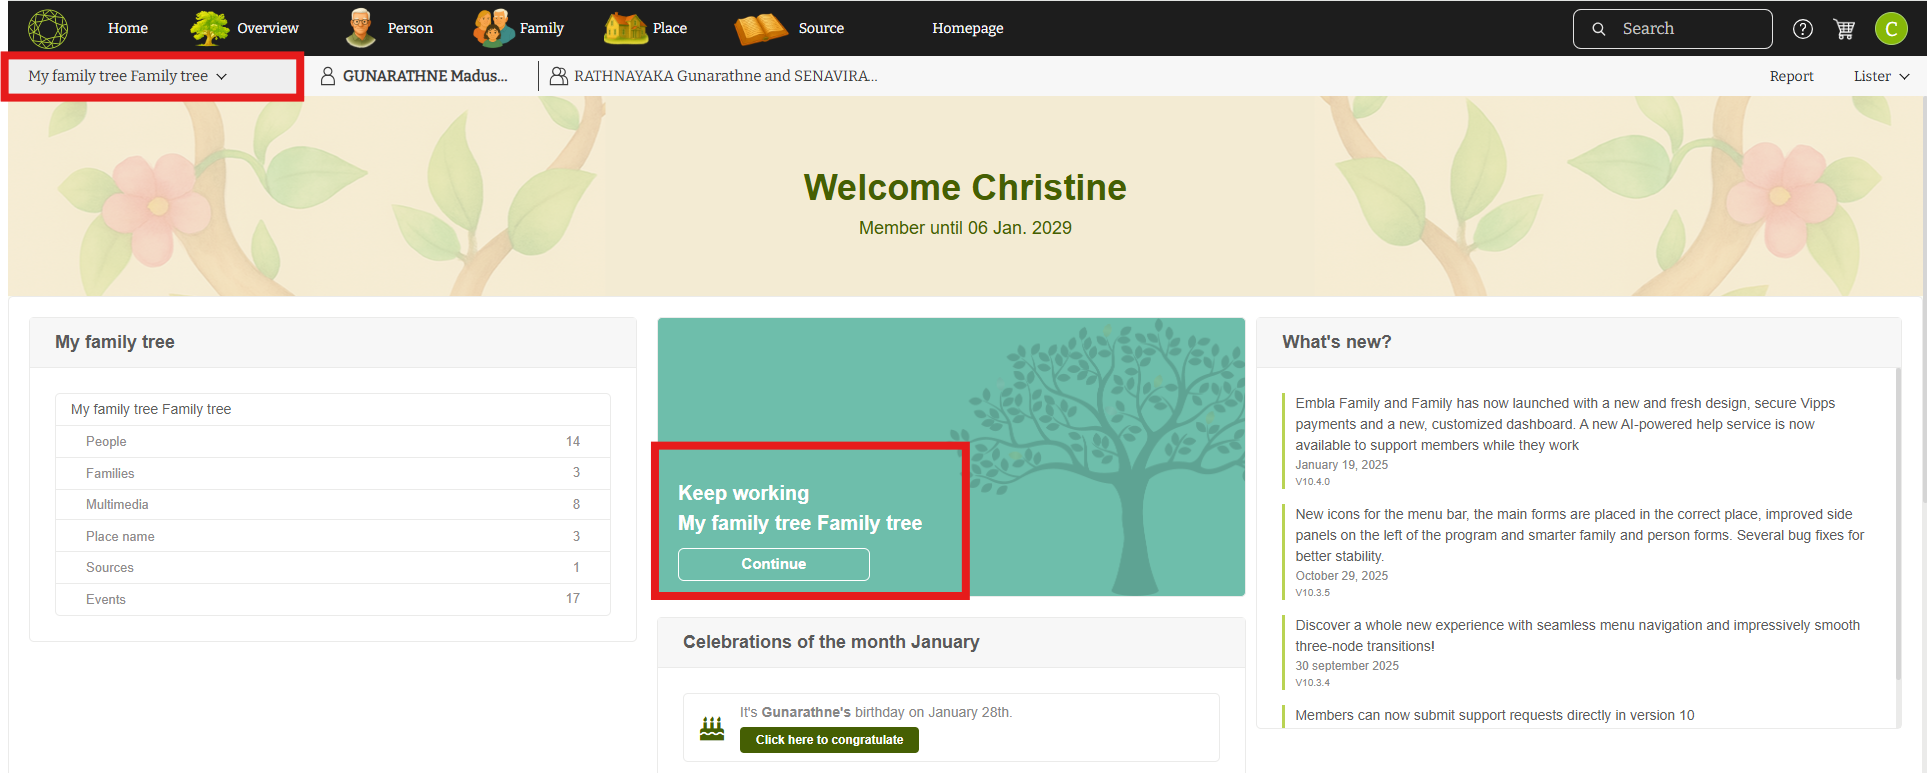Open Person via the man portrait icon
Screen dimensions: 1927x773
click(360, 28)
